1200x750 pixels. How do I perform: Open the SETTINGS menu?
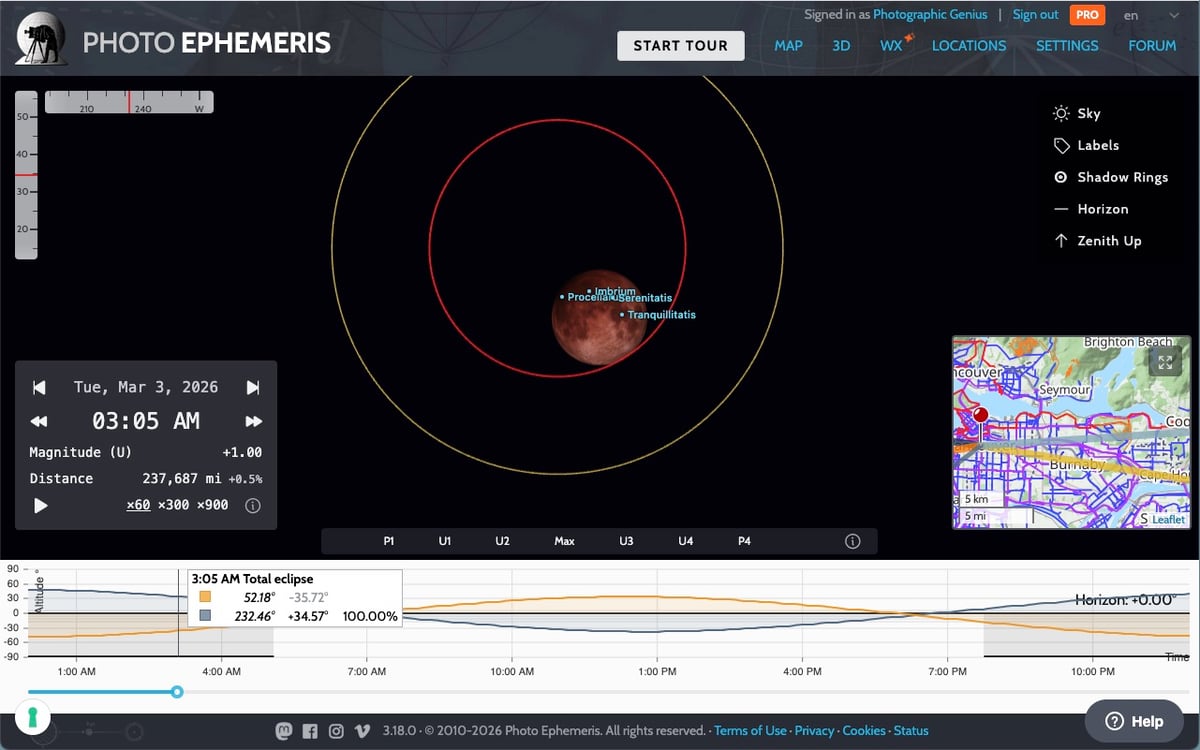click(1067, 45)
